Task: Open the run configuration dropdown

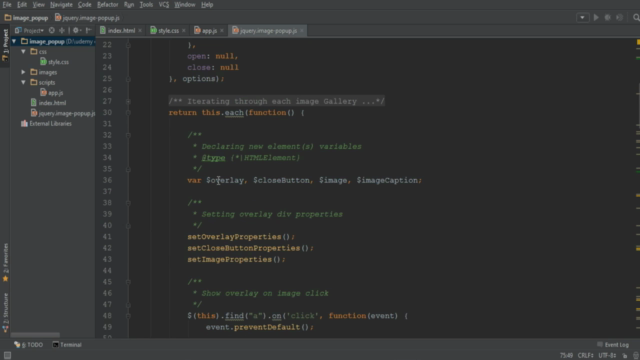Action: click(x=582, y=18)
